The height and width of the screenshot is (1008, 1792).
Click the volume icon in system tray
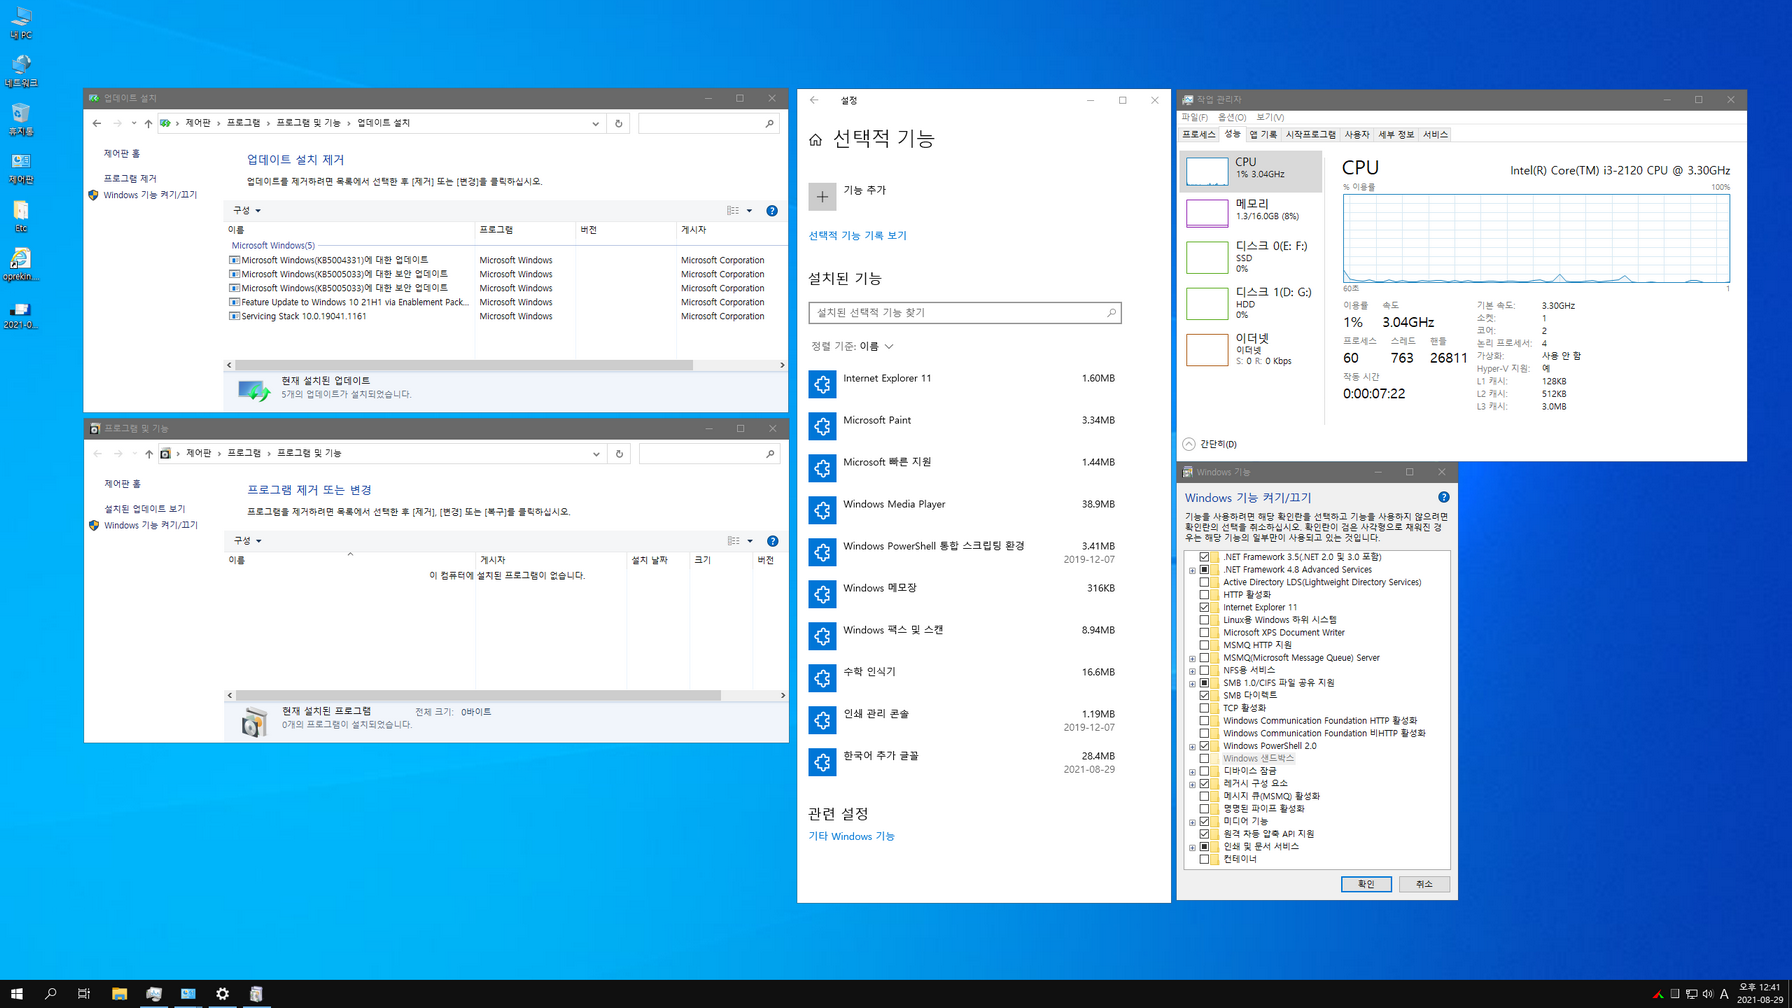[1708, 994]
